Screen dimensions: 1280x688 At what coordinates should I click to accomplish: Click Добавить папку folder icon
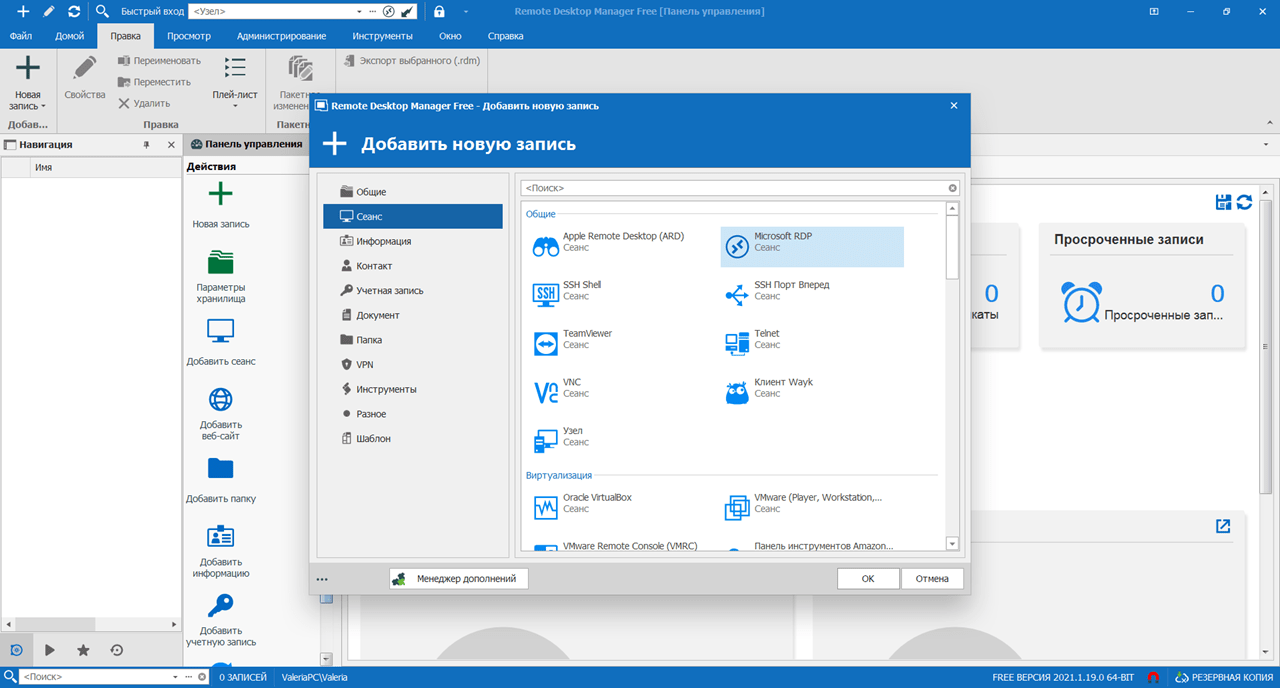click(x=221, y=468)
